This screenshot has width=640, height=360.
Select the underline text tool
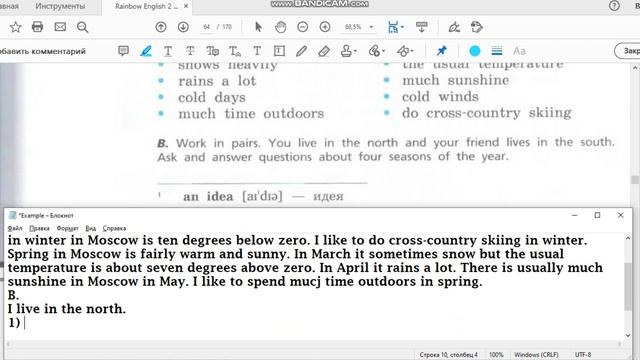(168, 51)
